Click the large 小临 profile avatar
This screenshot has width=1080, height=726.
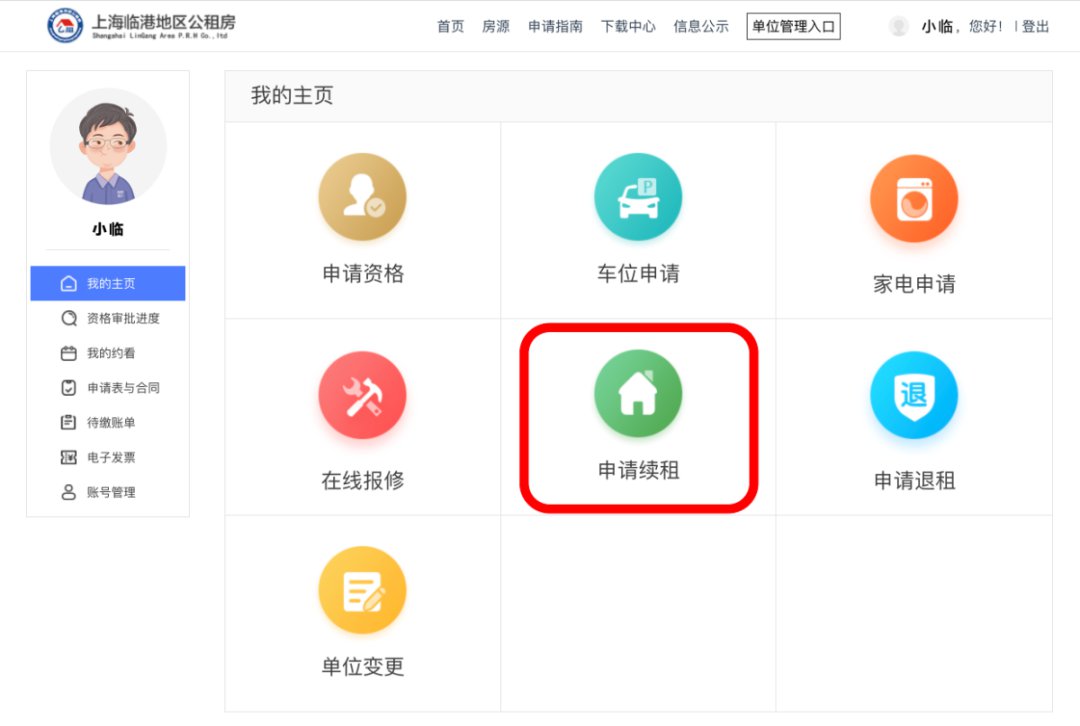point(108,147)
